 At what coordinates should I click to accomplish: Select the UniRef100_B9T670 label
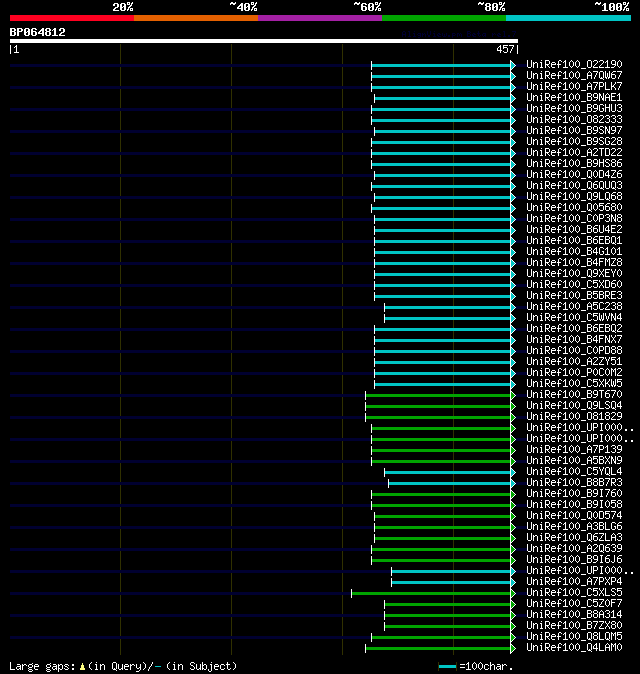pyautogui.click(x=574, y=395)
